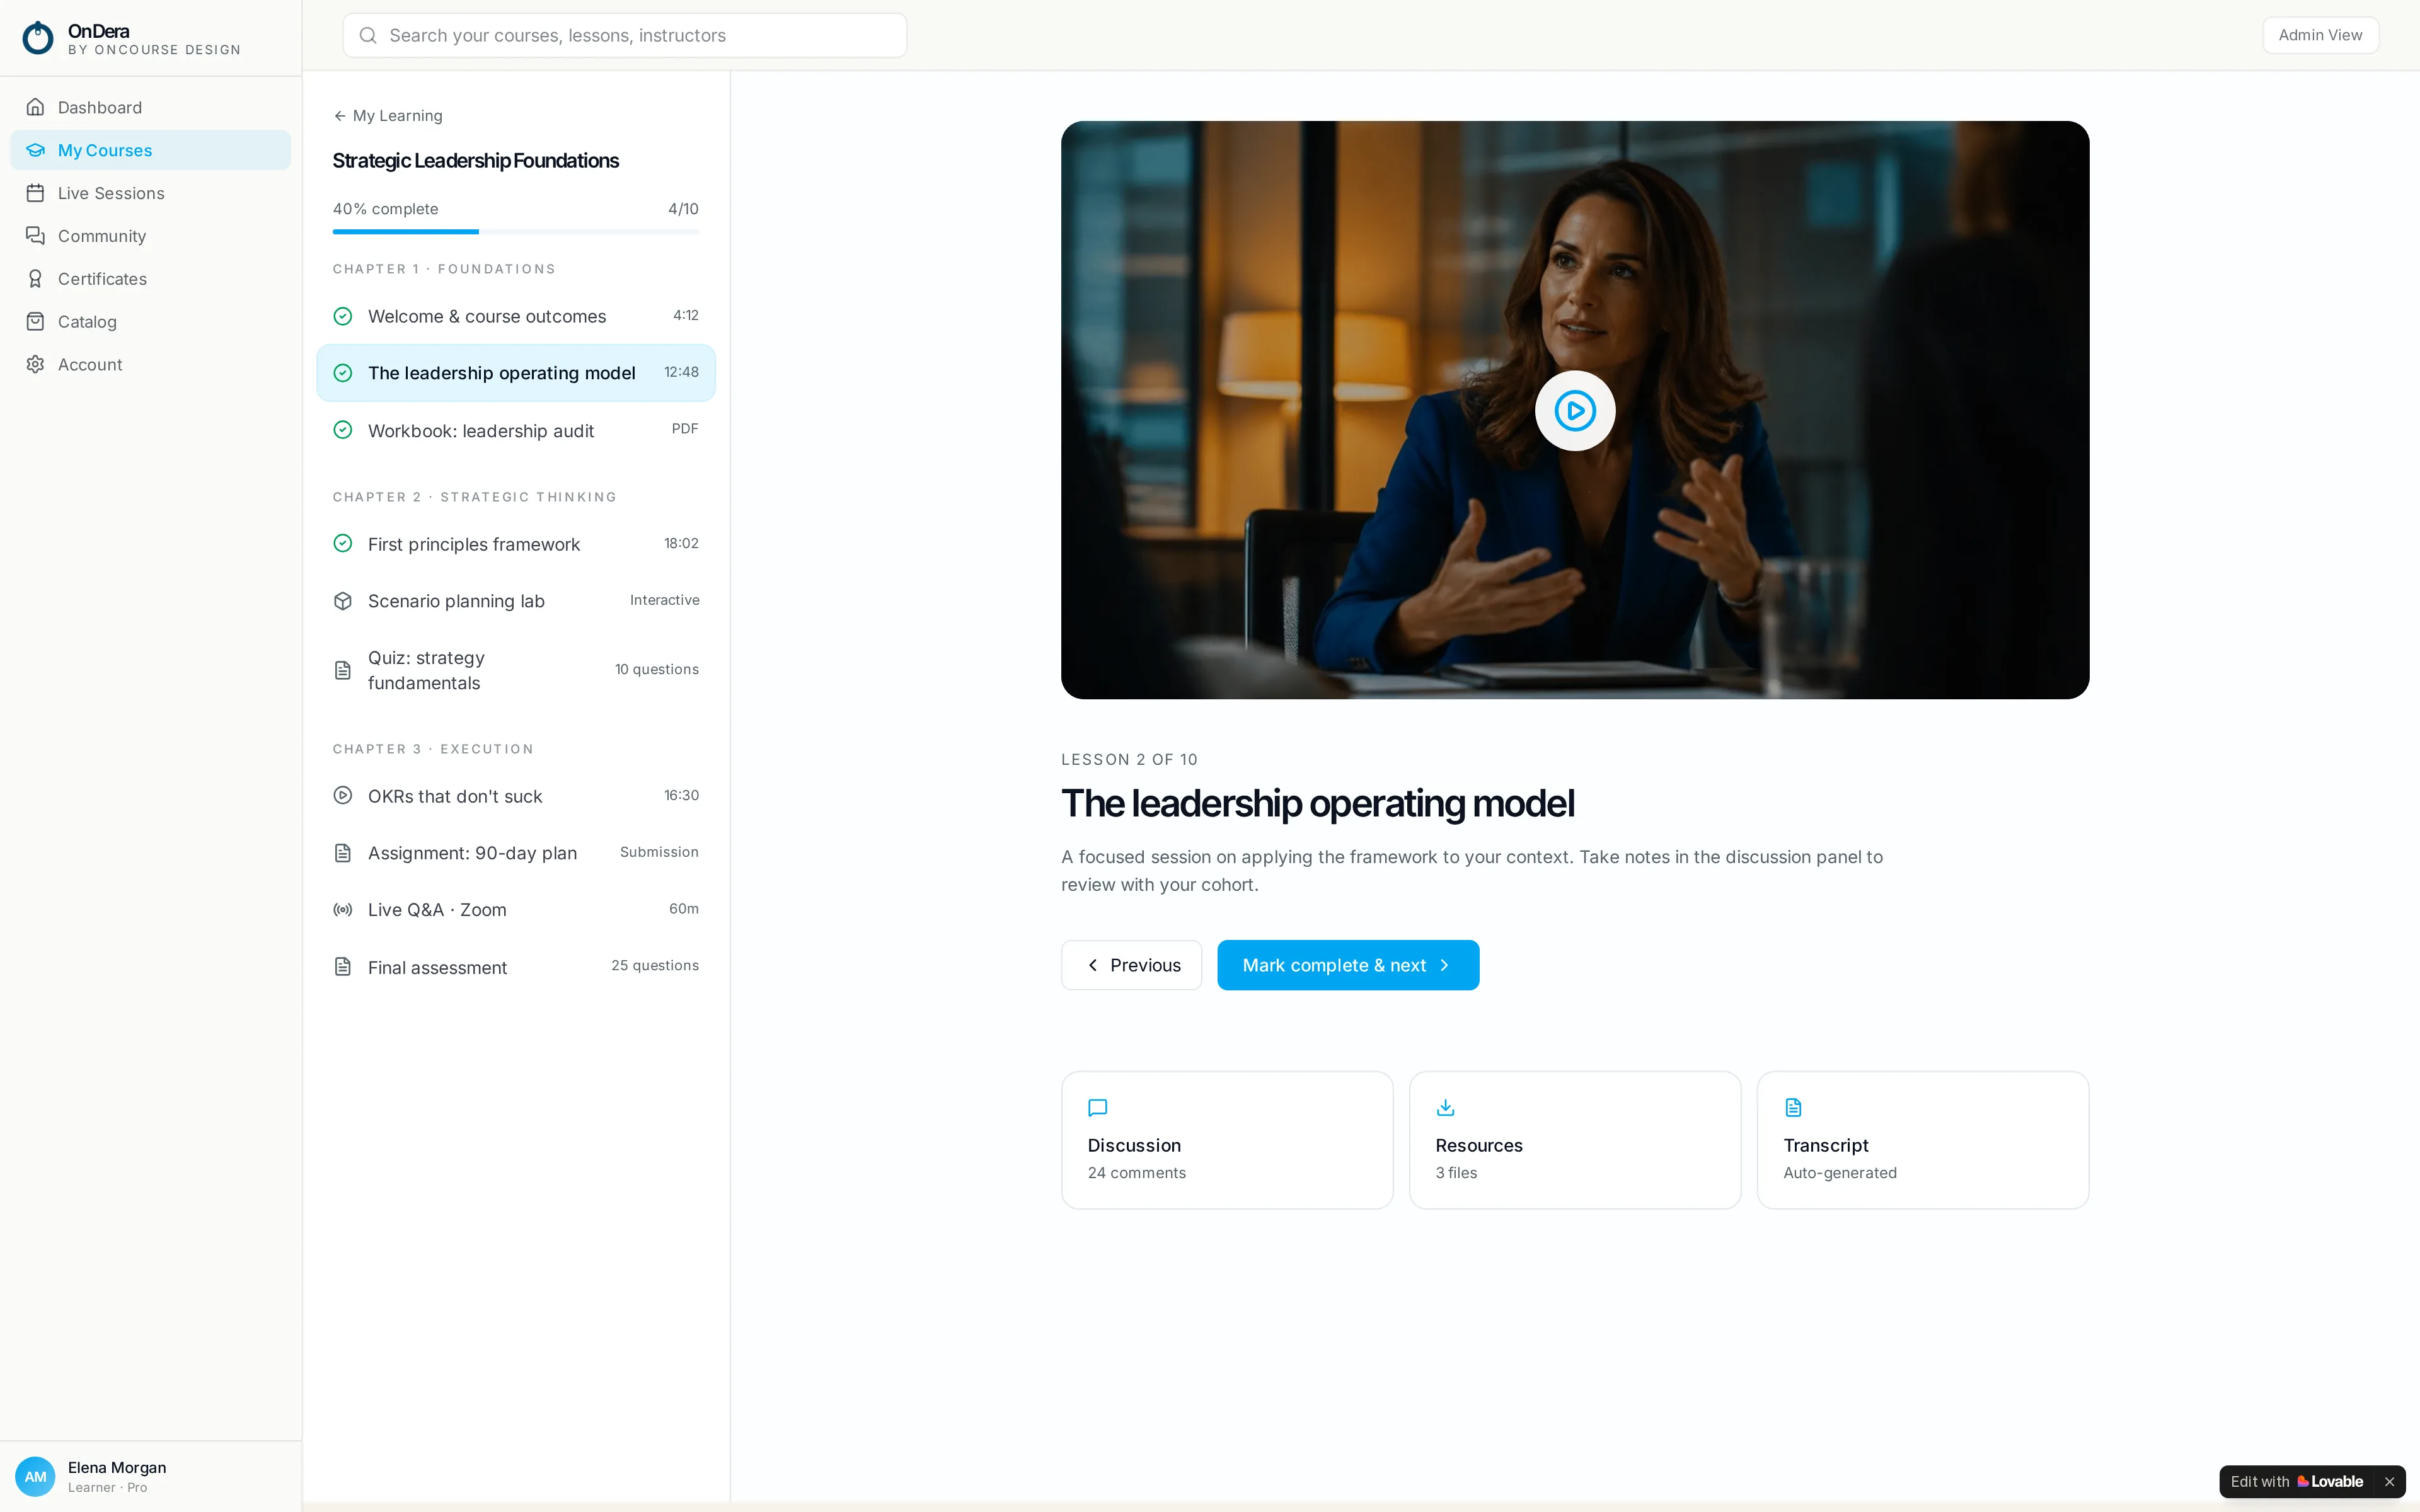Browse the Catalog section

click(x=151, y=322)
